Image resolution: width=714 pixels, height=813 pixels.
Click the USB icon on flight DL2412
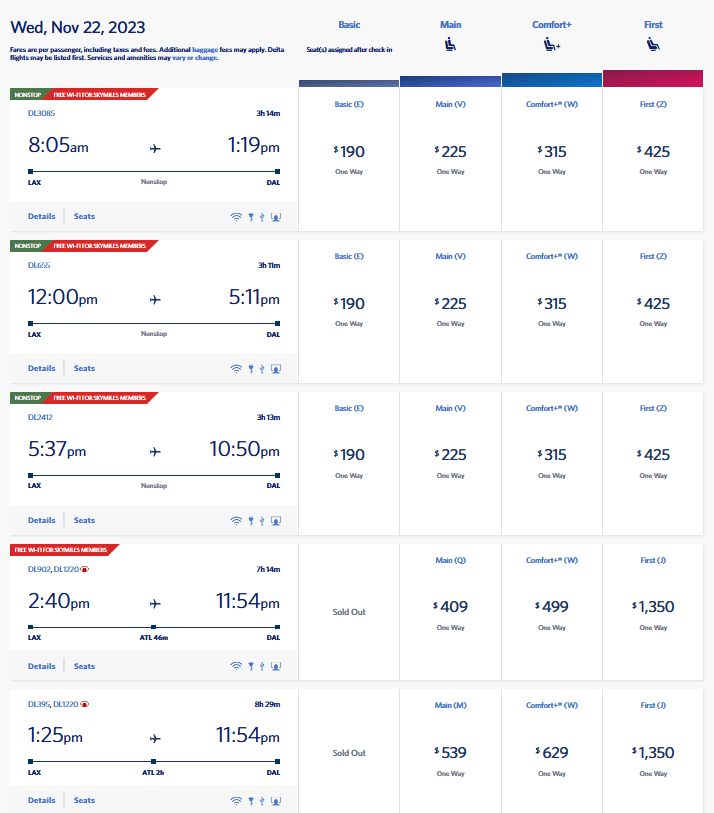point(261,520)
